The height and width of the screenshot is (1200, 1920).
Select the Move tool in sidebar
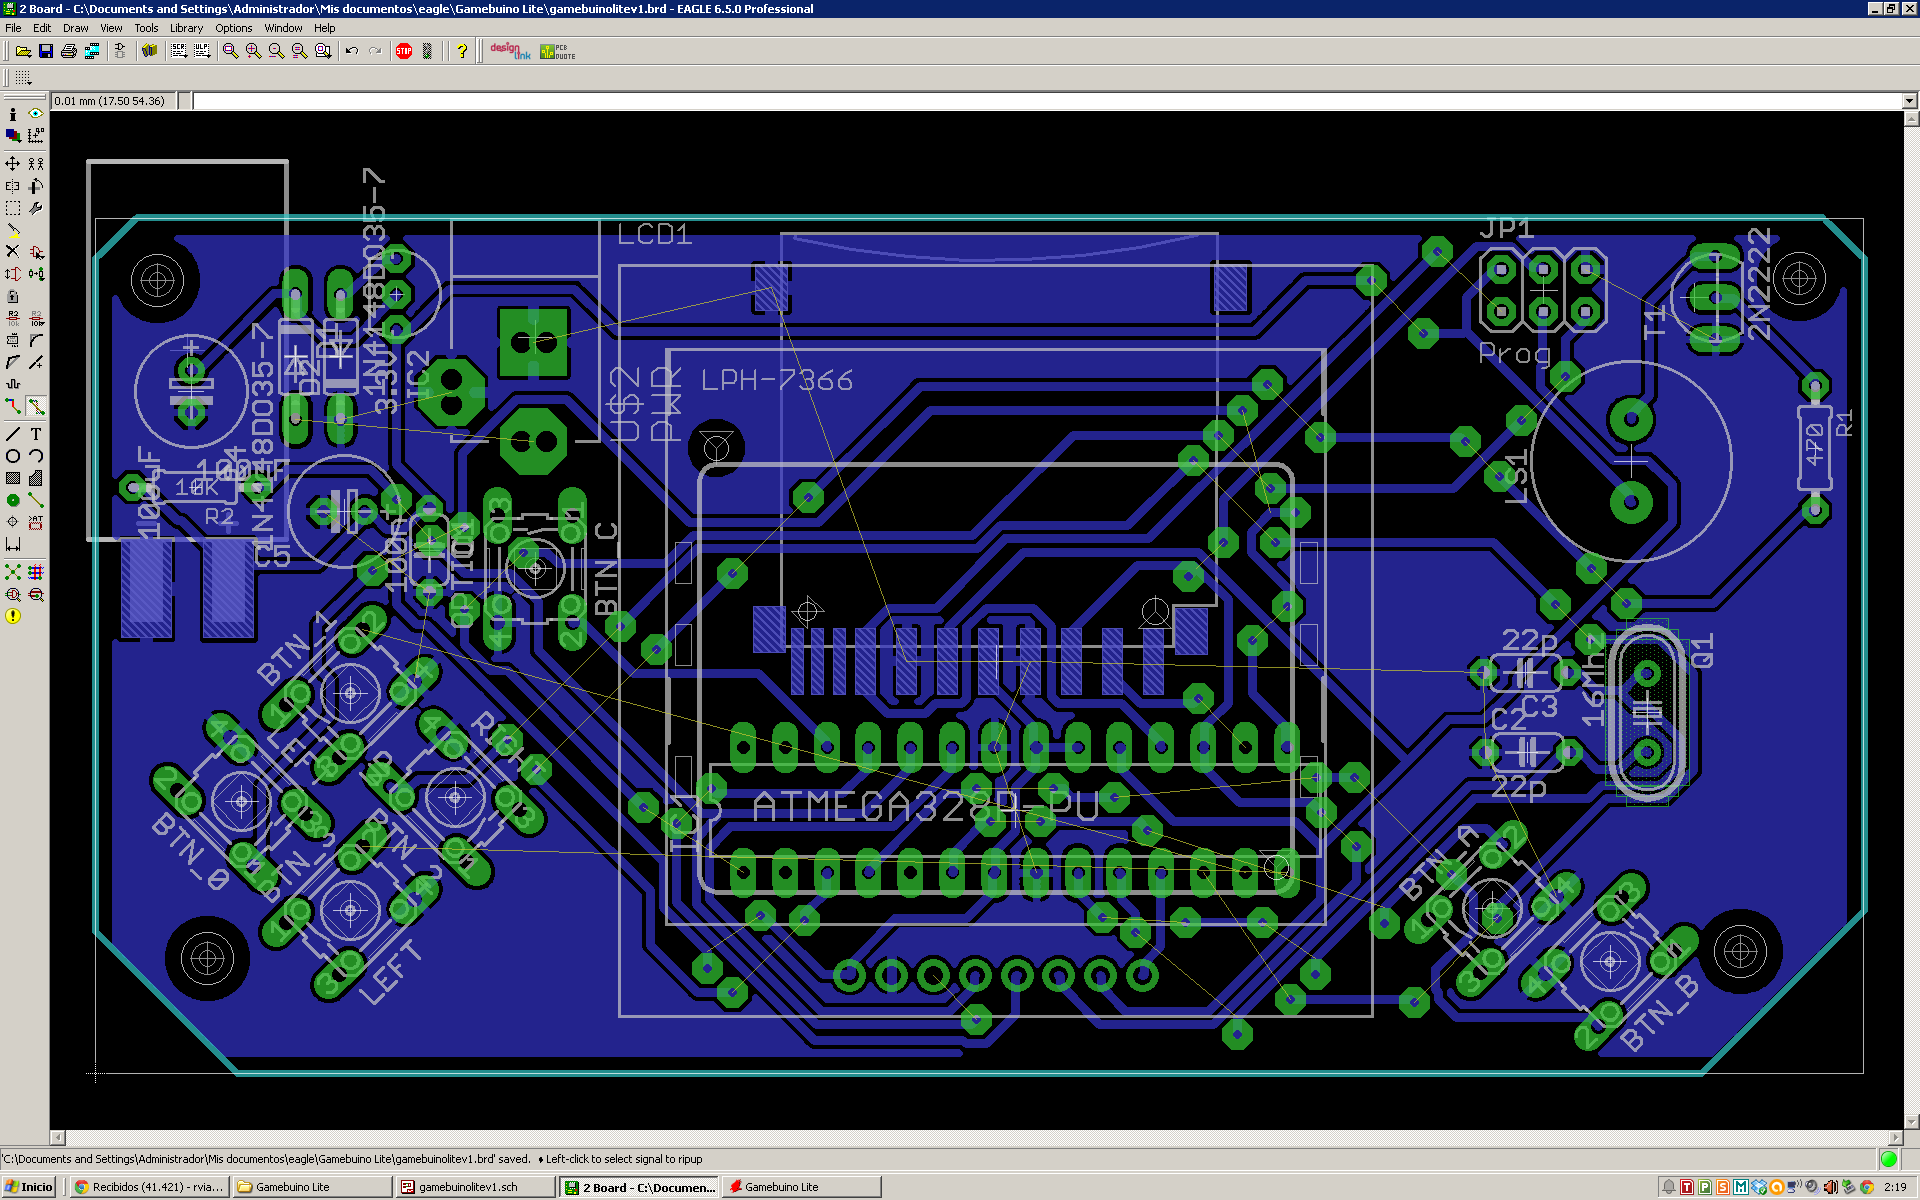[13, 163]
